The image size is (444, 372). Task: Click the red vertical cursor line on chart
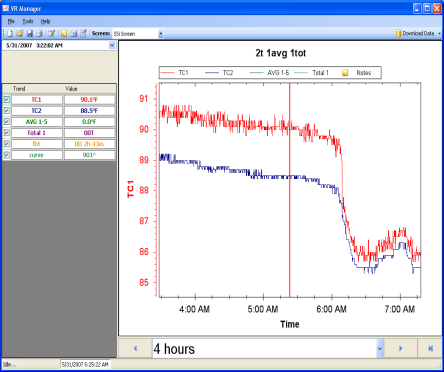click(289, 190)
